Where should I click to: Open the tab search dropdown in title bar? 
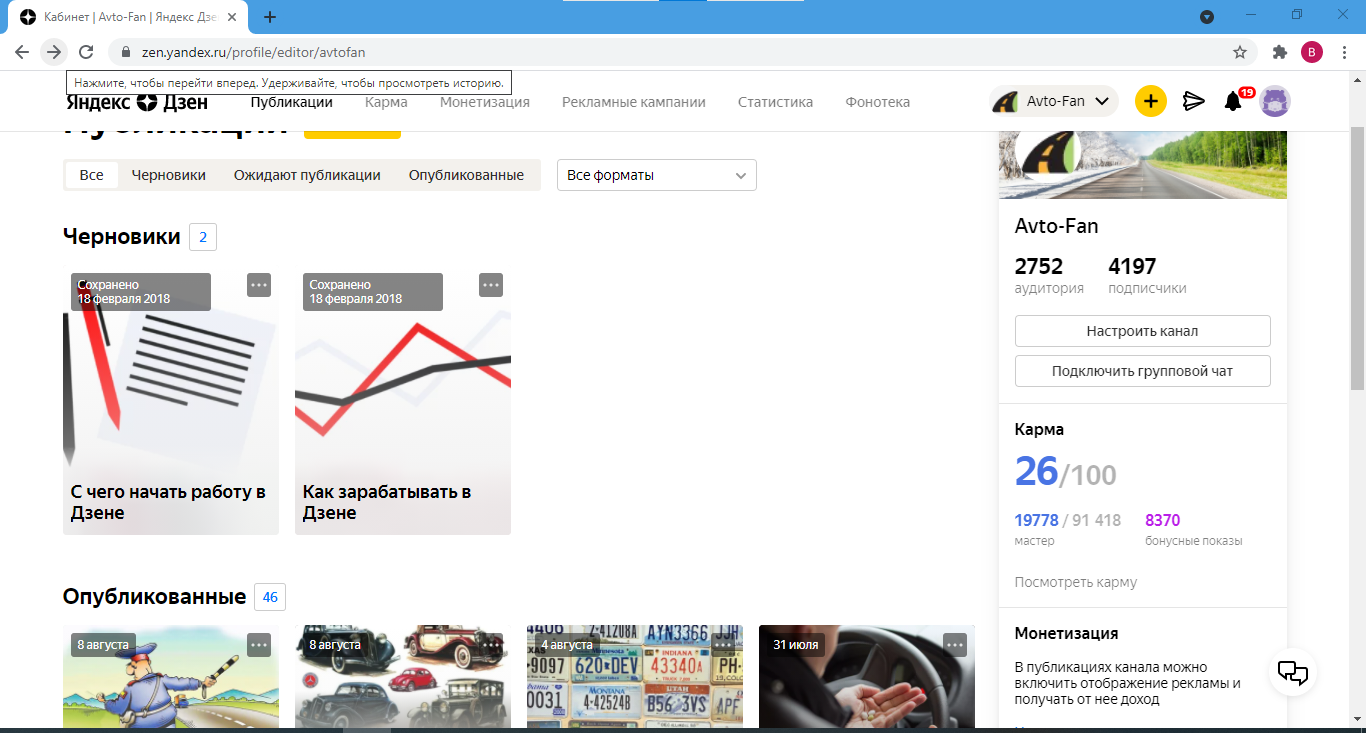(1207, 17)
